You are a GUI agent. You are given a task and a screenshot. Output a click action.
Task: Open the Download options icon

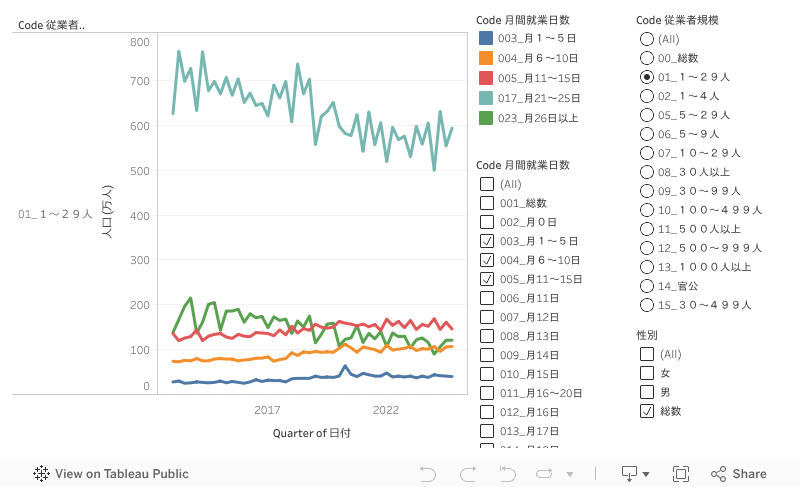click(629, 474)
